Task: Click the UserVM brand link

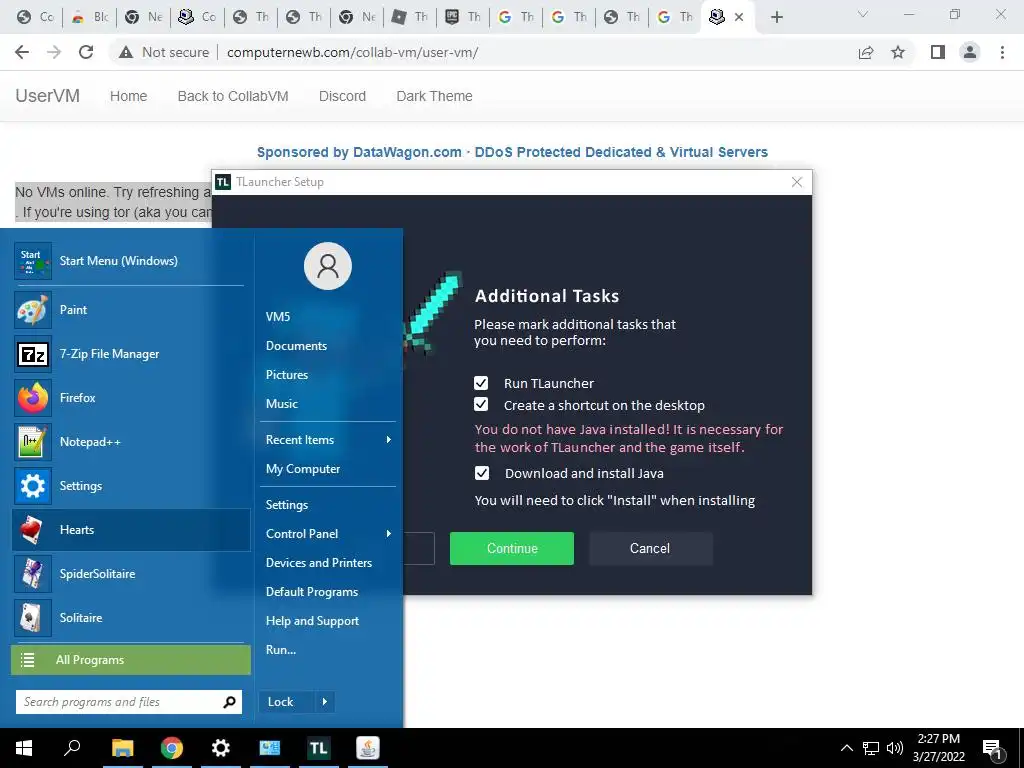Action: tap(48, 96)
